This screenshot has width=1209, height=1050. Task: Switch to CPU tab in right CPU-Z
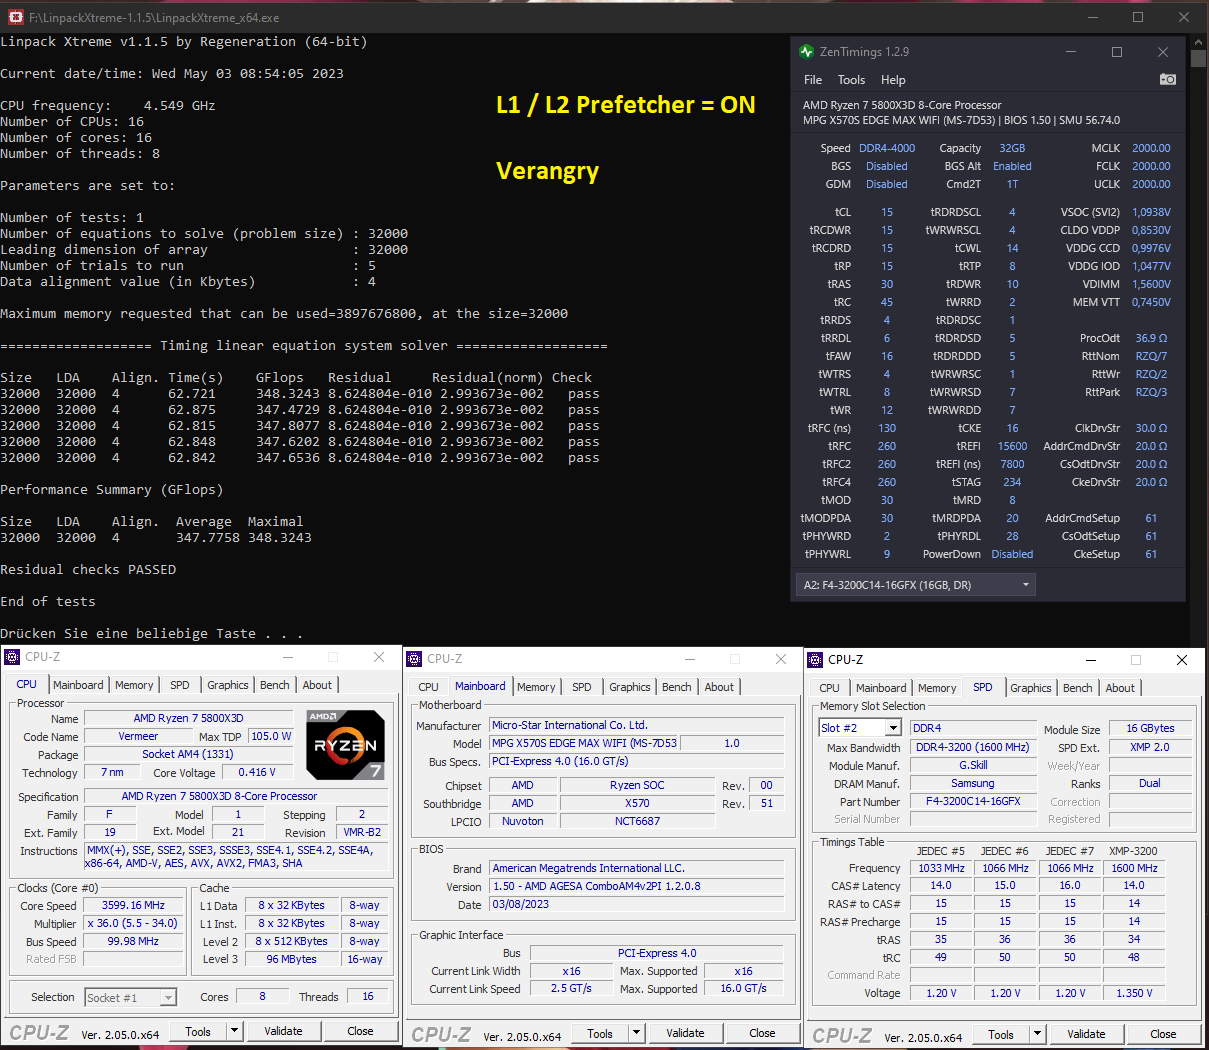830,688
